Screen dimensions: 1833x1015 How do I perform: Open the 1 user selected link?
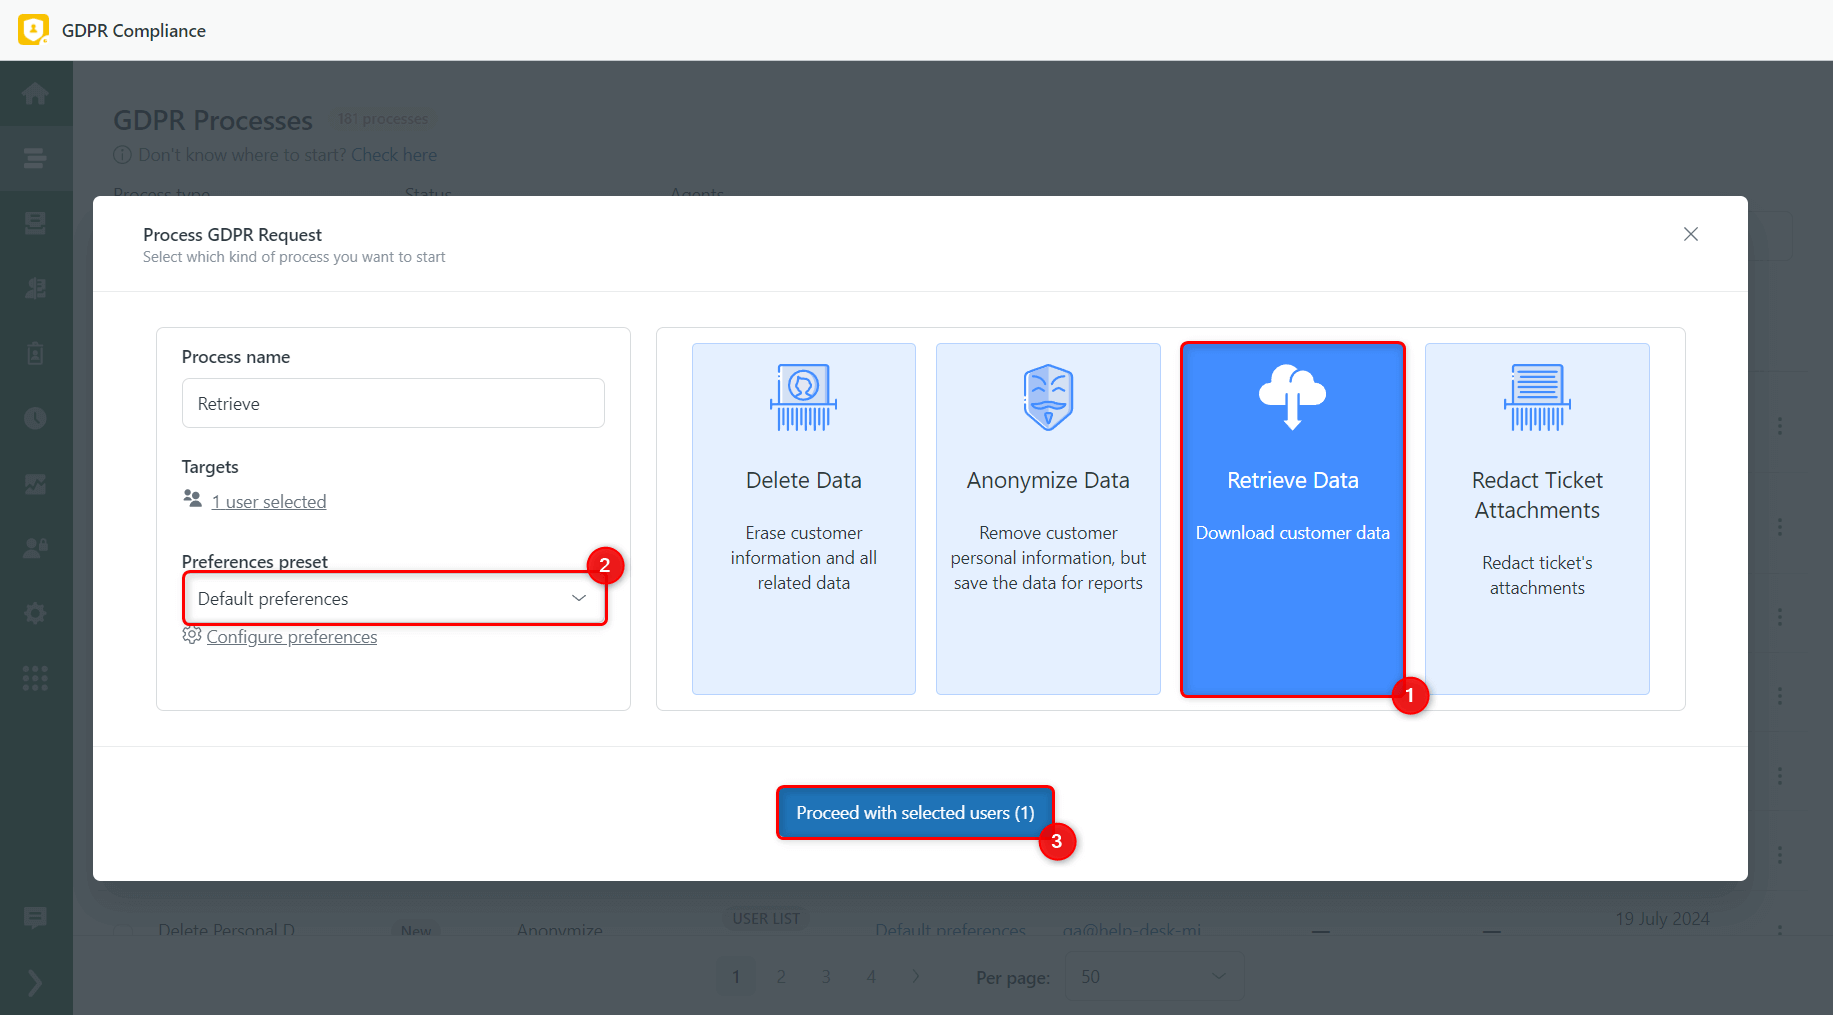point(269,502)
